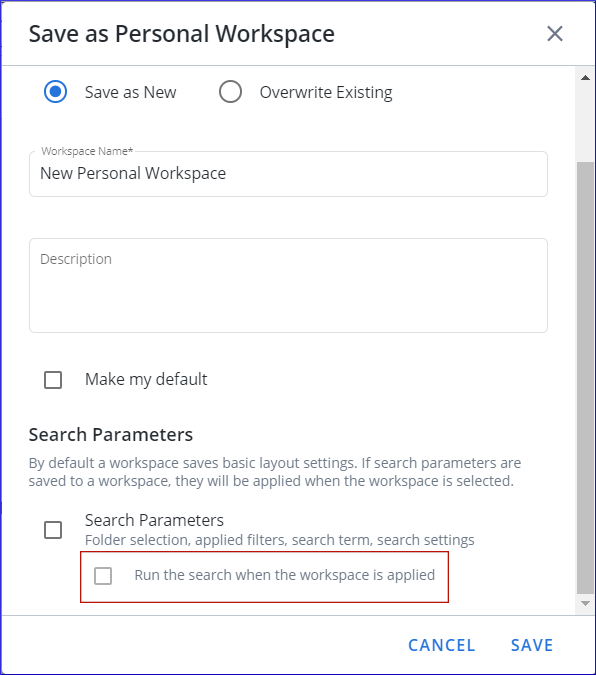
Task: Click the "Run the search when the workspace is applied" text
Action: [285, 575]
